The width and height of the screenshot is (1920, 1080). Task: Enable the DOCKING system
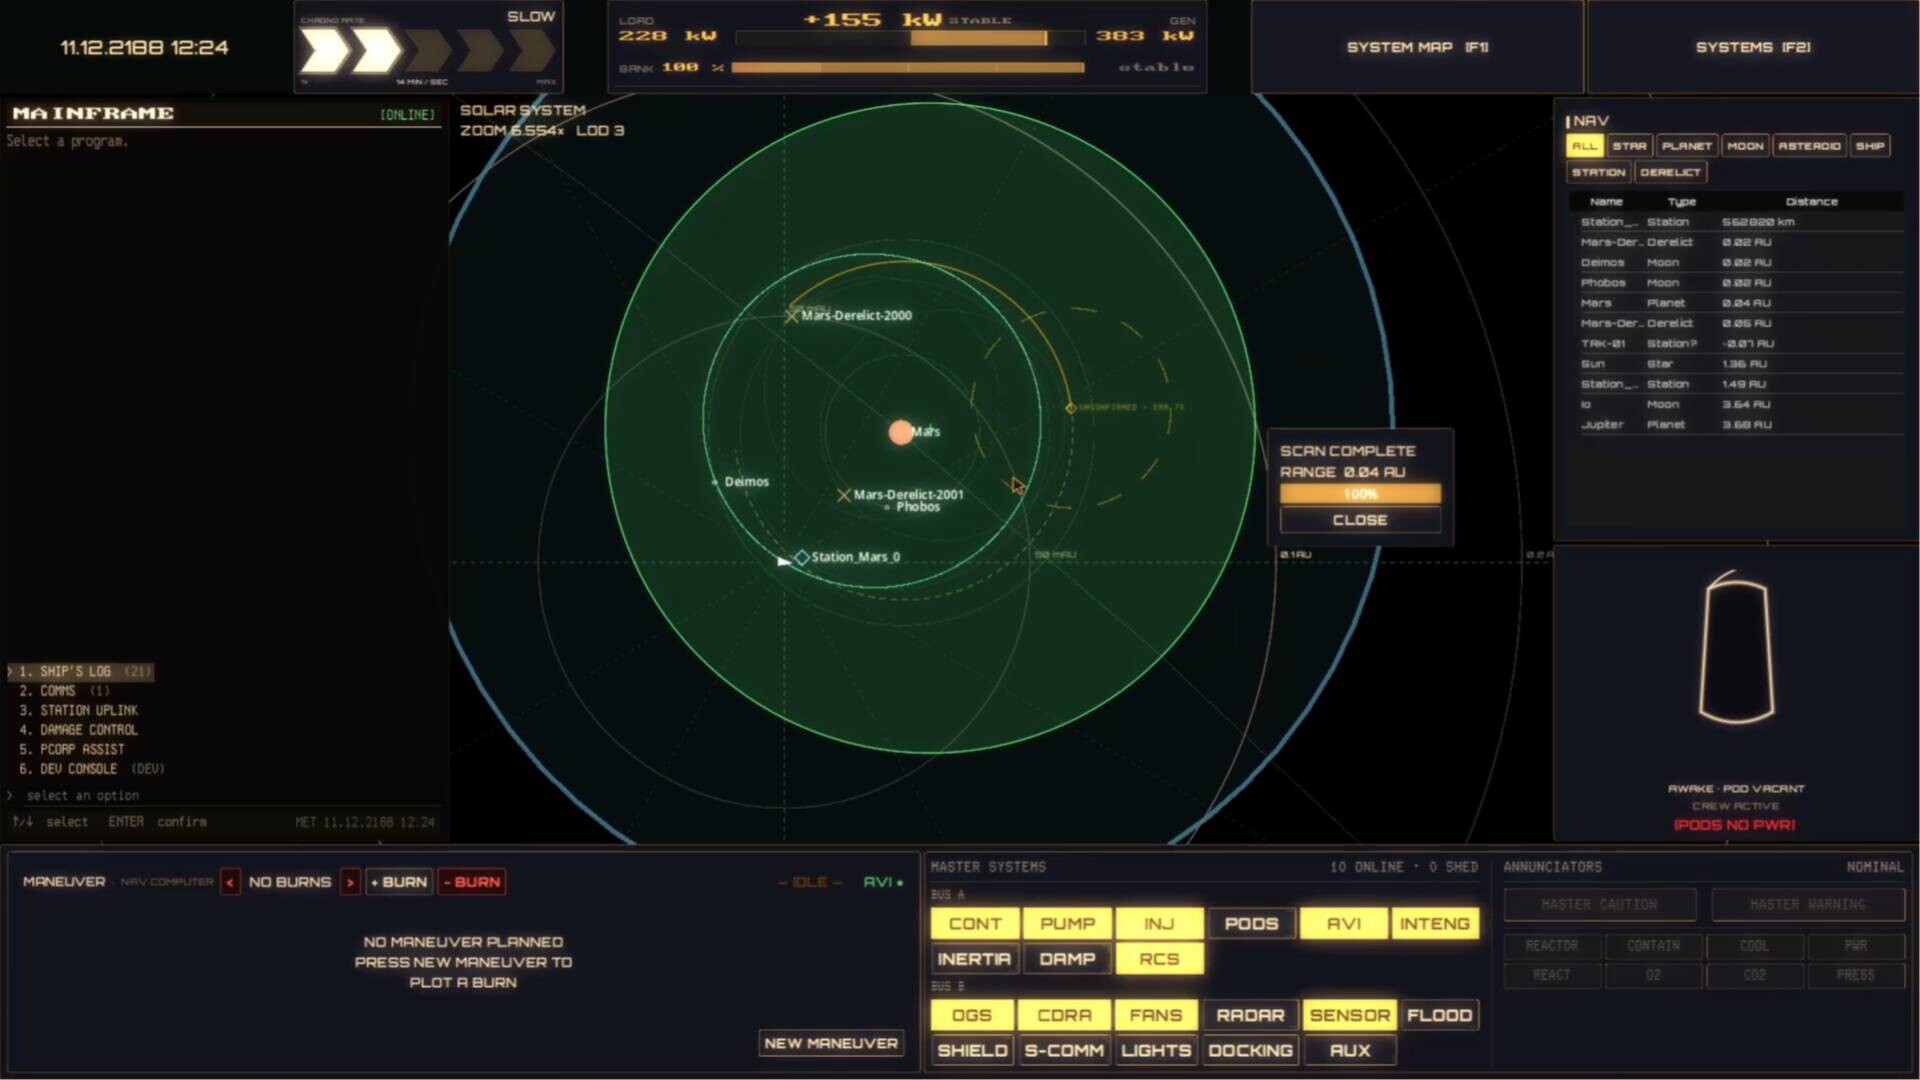tap(1250, 1051)
